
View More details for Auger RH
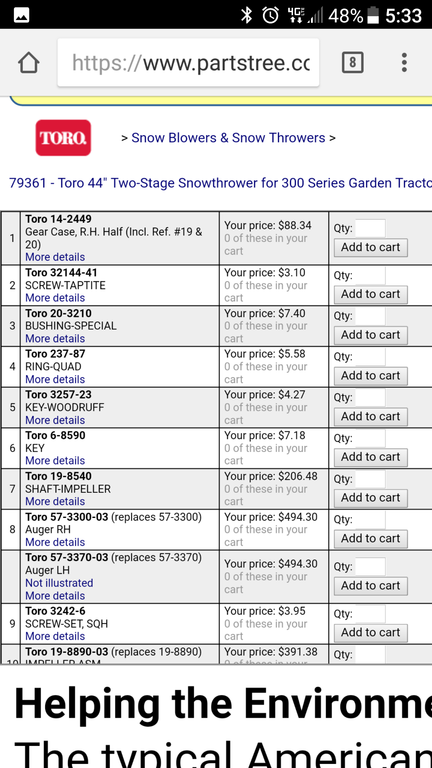(x=55, y=542)
